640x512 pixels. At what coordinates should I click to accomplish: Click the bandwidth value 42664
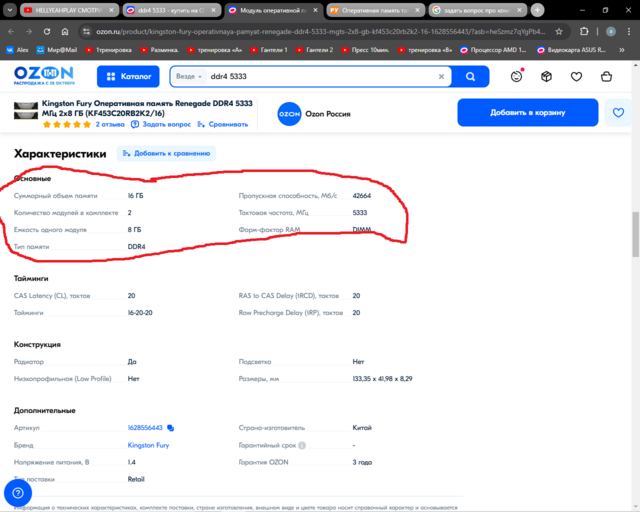pyautogui.click(x=362, y=196)
